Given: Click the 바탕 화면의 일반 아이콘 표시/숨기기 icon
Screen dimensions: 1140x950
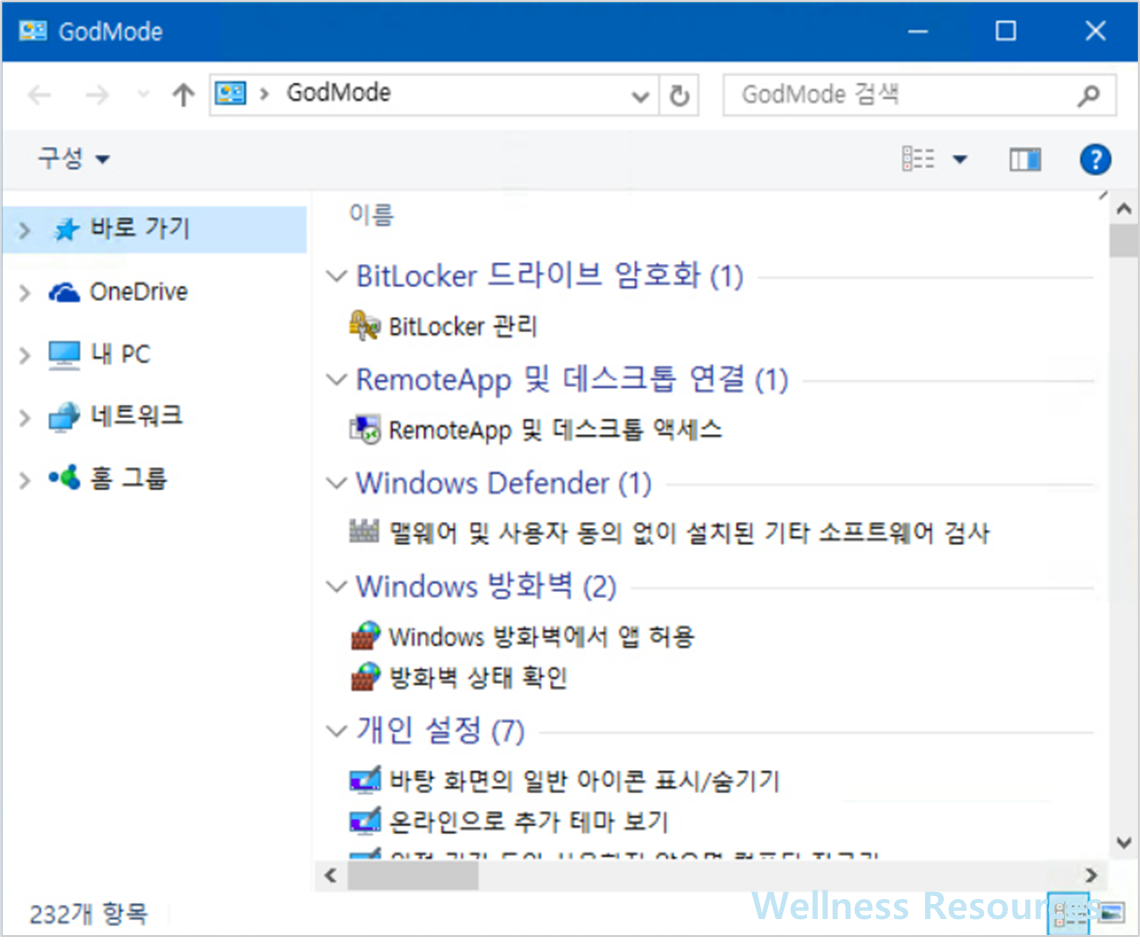Looking at the screenshot, I should [x=365, y=780].
